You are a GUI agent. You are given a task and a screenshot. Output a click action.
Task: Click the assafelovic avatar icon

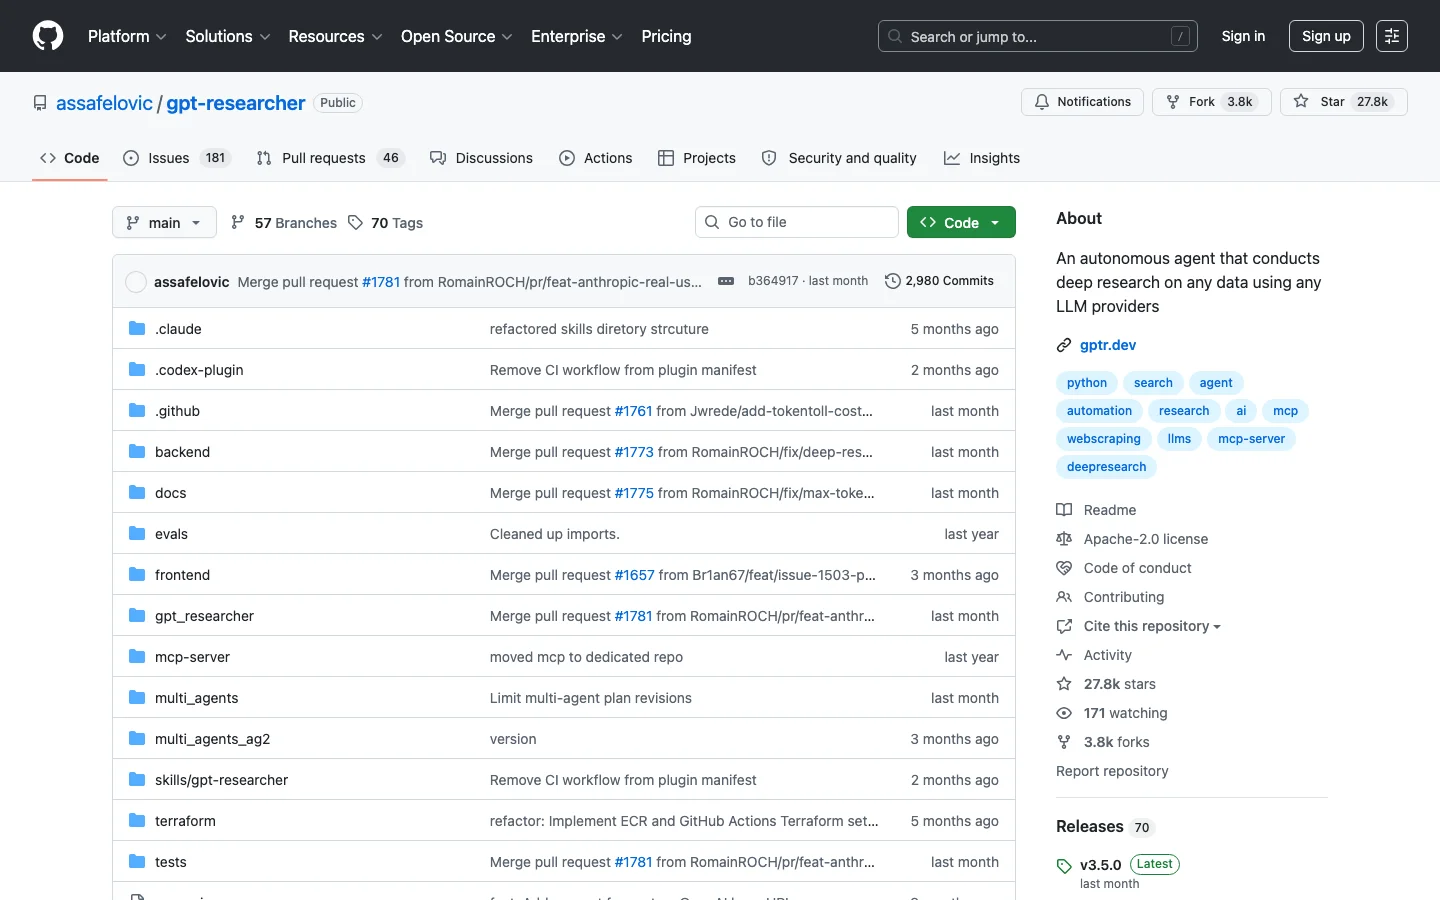pos(136,282)
